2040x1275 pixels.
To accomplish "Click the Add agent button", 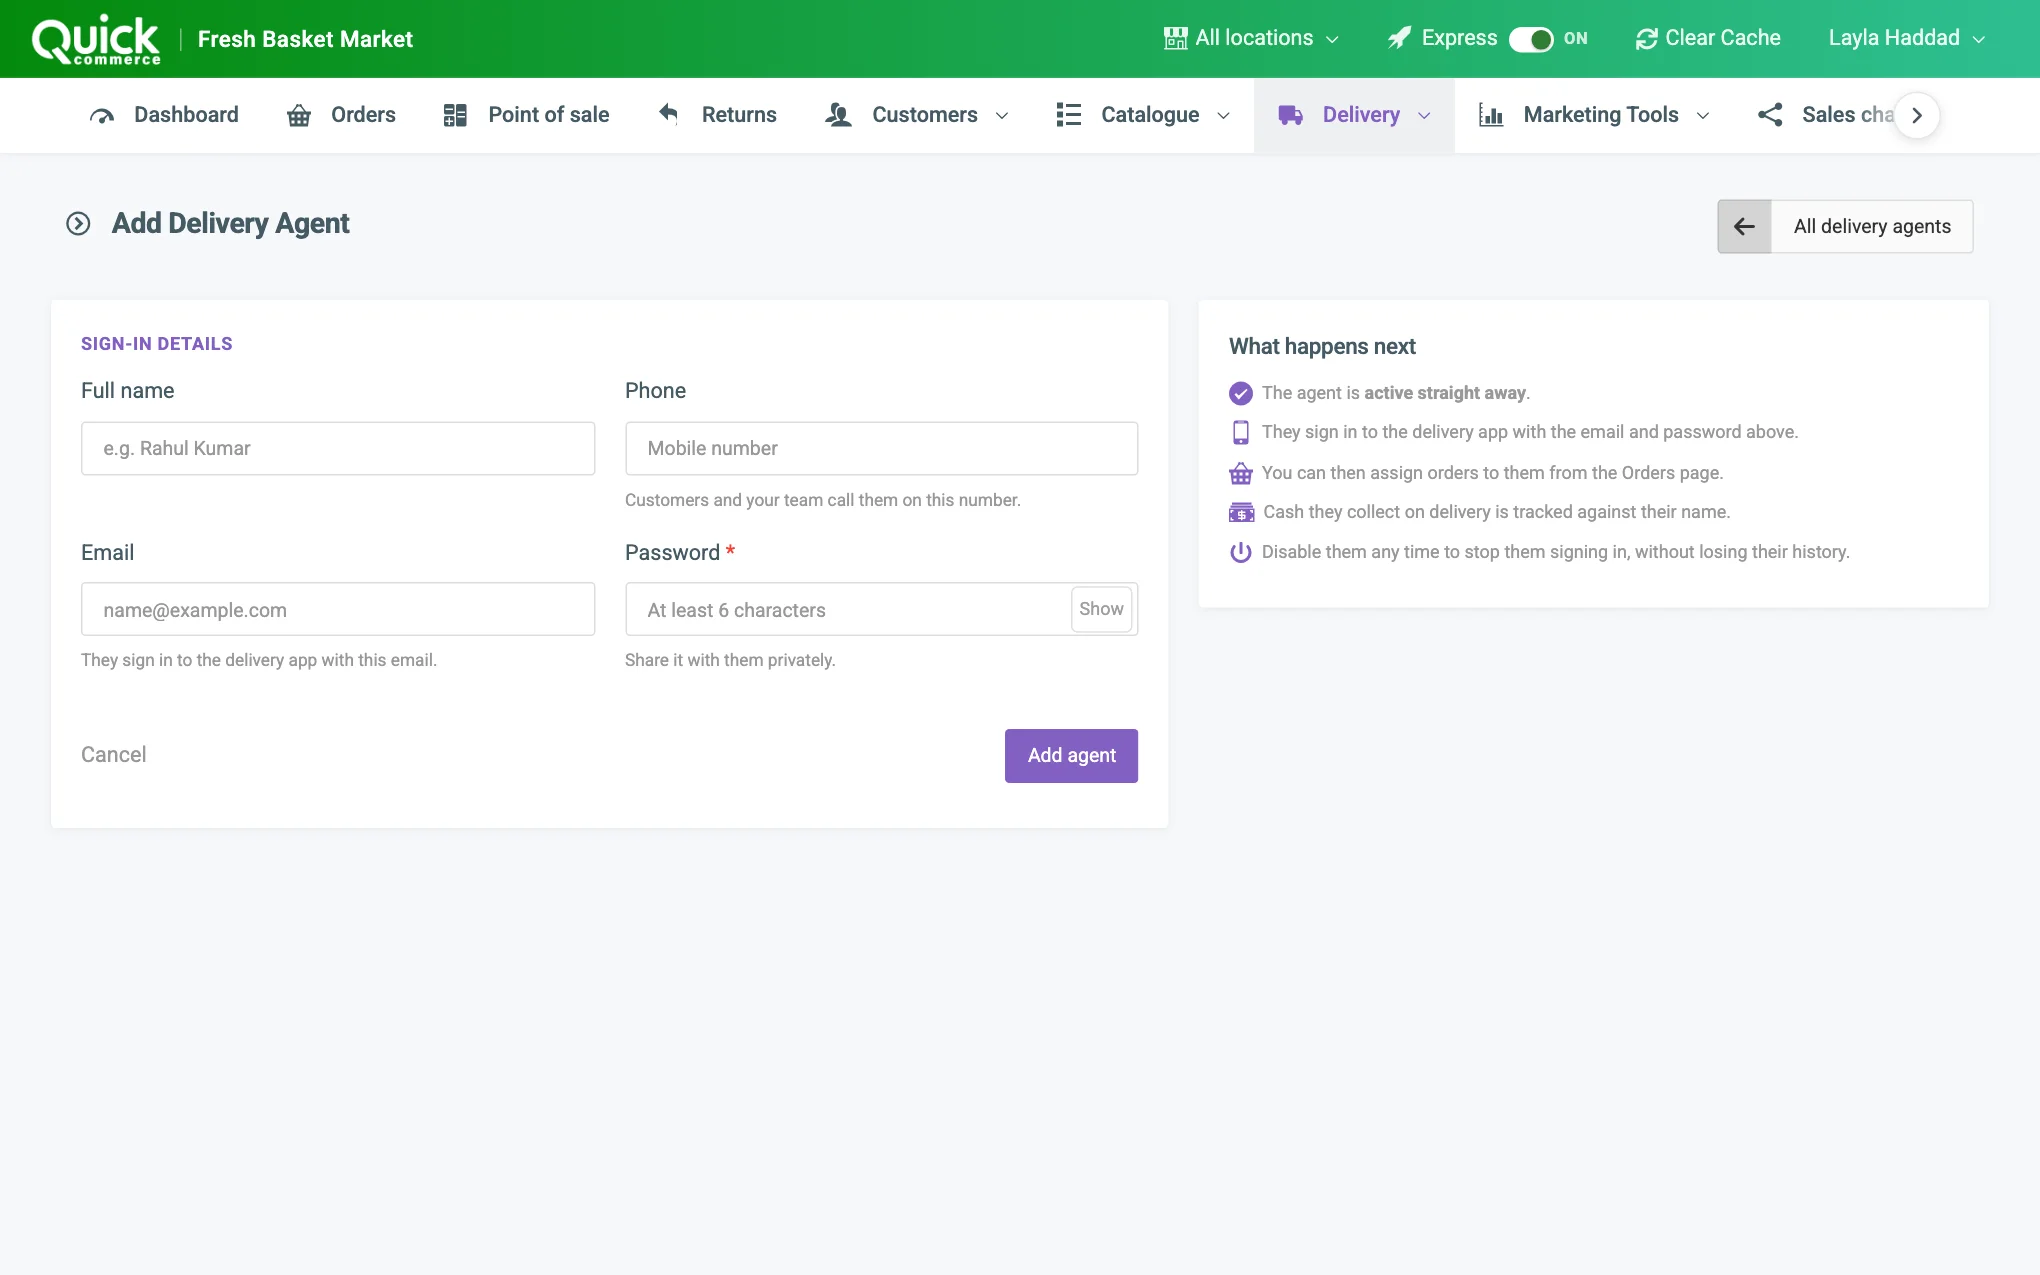I will point(1071,756).
